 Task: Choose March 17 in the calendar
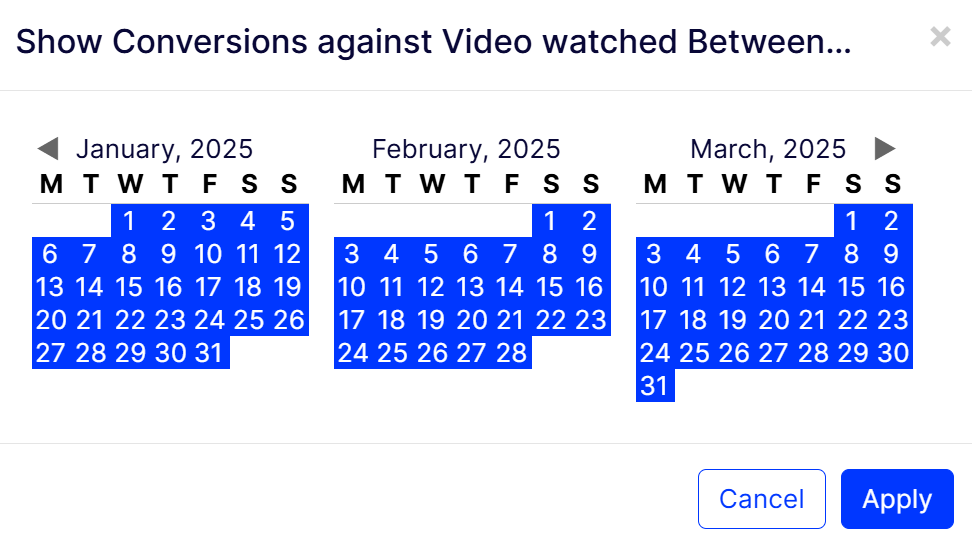click(x=654, y=320)
